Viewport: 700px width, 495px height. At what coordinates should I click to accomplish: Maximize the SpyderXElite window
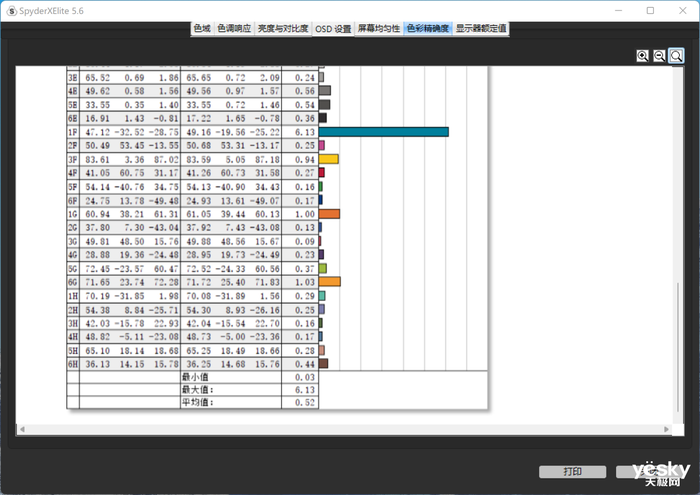(650, 10)
